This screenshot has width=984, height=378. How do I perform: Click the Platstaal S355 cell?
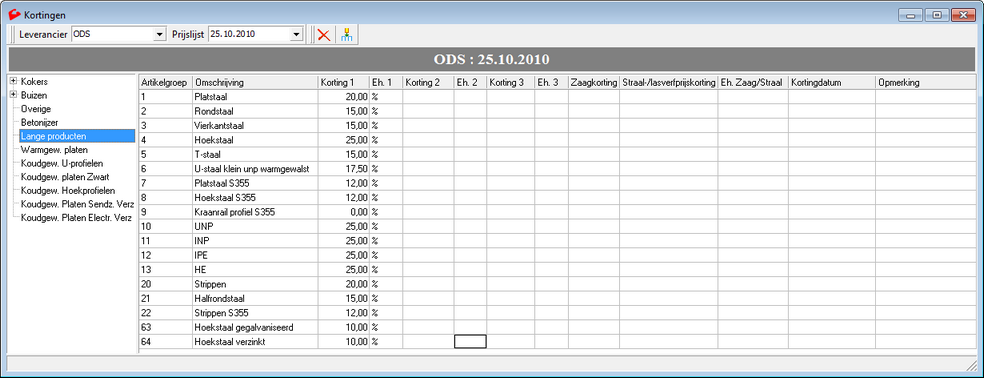point(255,183)
